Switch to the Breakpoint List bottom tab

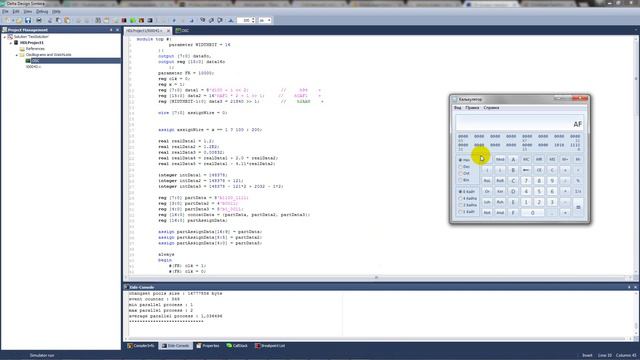click(x=270, y=346)
